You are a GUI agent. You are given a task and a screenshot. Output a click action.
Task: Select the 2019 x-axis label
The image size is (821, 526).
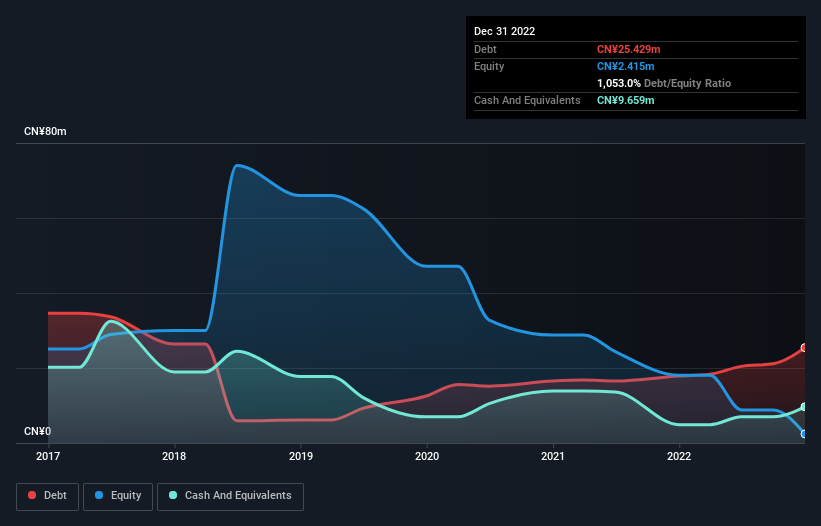click(x=301, y=456)
